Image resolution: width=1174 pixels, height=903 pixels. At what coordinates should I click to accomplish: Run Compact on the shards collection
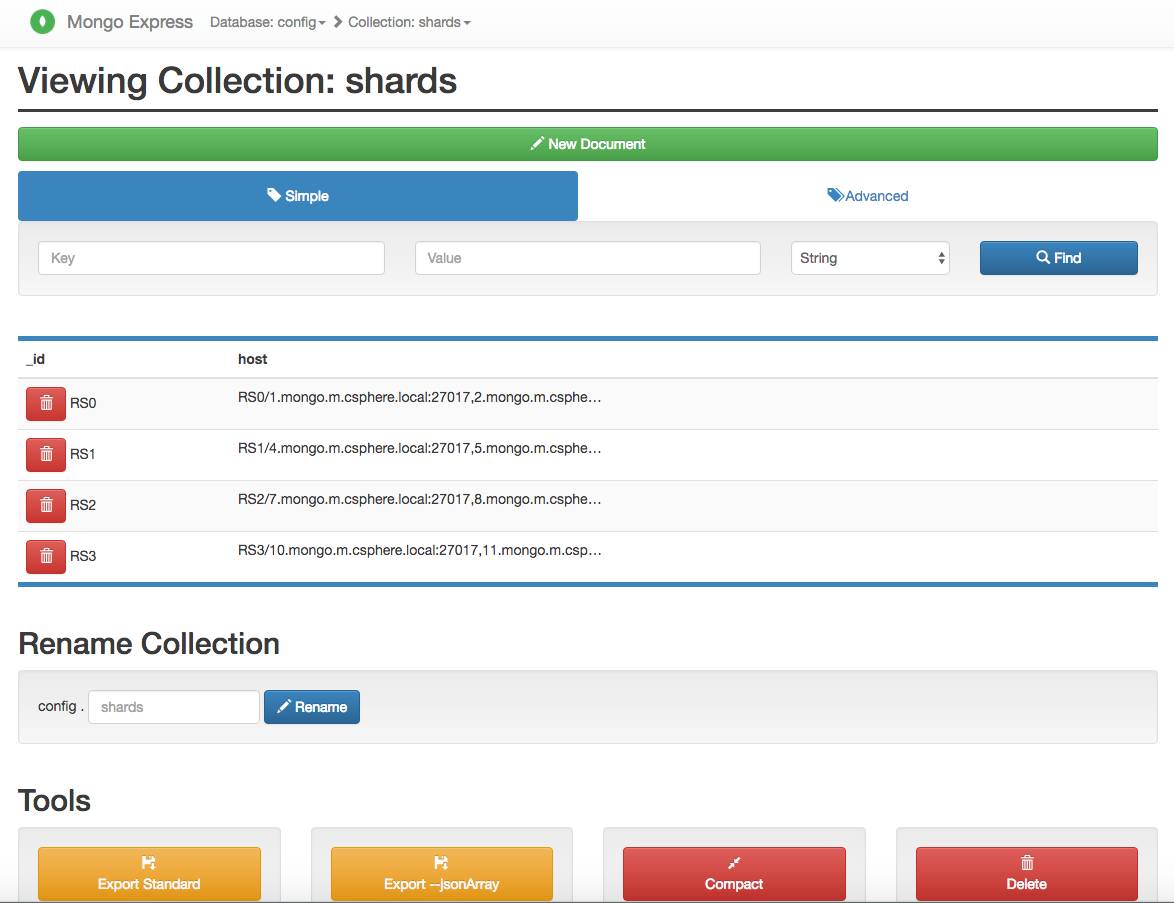[x=734, y=873]
